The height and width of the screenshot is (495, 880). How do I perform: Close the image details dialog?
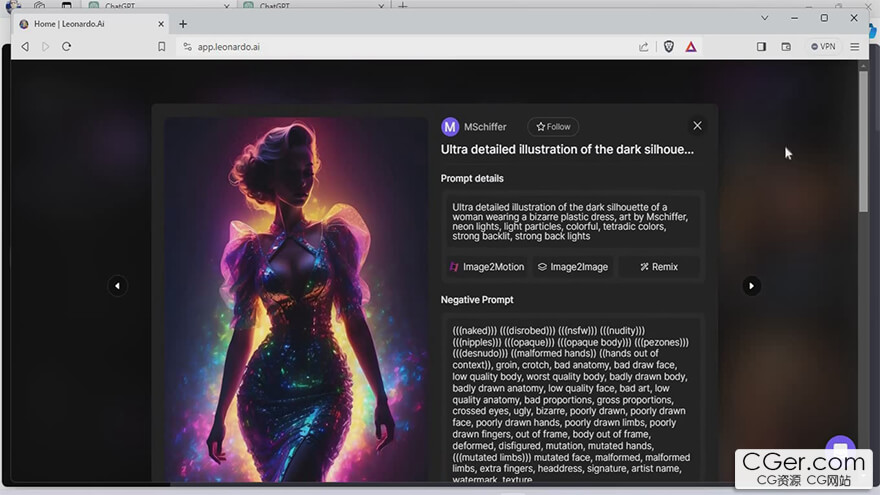coord(697,126)
